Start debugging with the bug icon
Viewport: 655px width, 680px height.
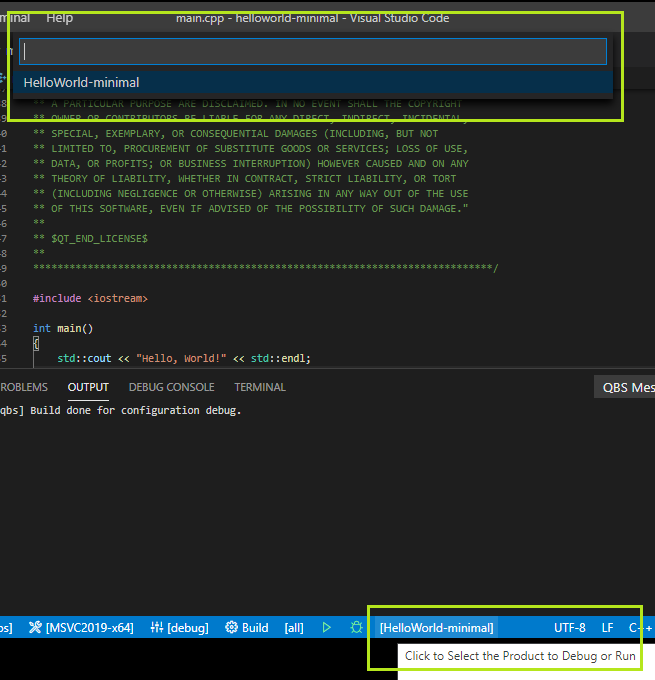(356, 627)
